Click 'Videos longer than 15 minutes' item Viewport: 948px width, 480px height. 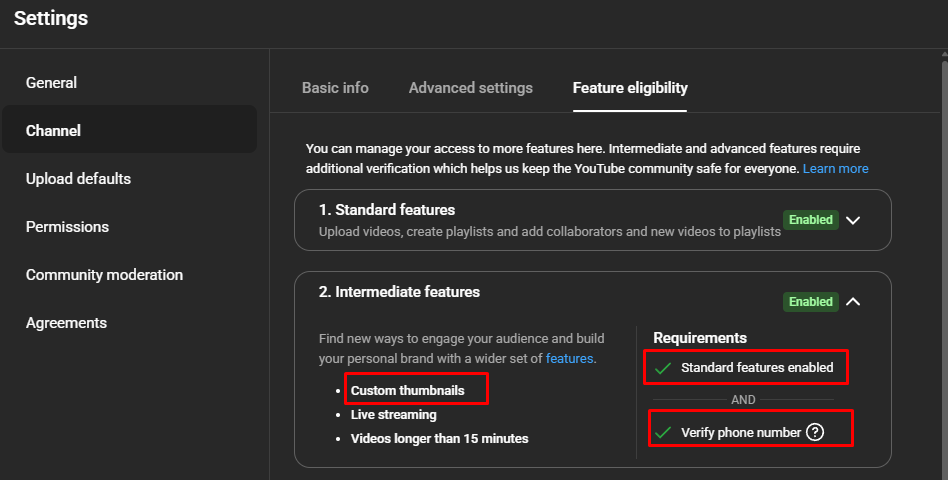coord(440,439)
